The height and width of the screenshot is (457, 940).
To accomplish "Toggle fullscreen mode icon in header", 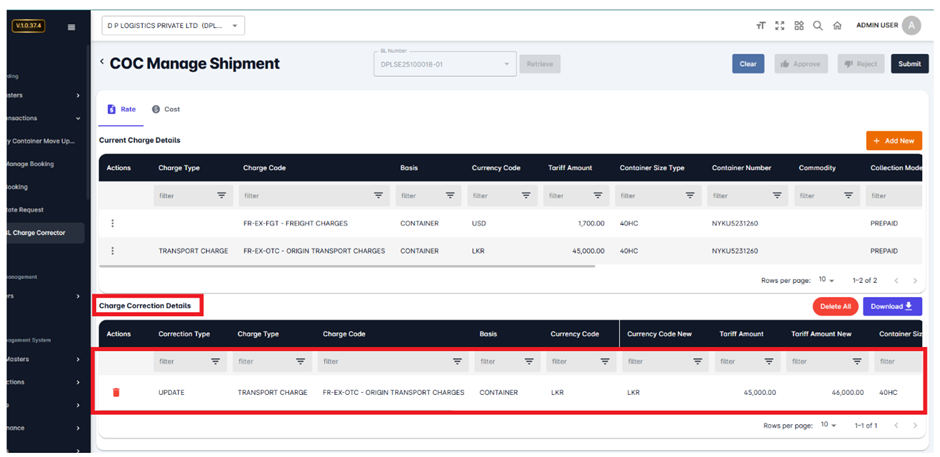I will pyautogui.click(x=780, y=26).
